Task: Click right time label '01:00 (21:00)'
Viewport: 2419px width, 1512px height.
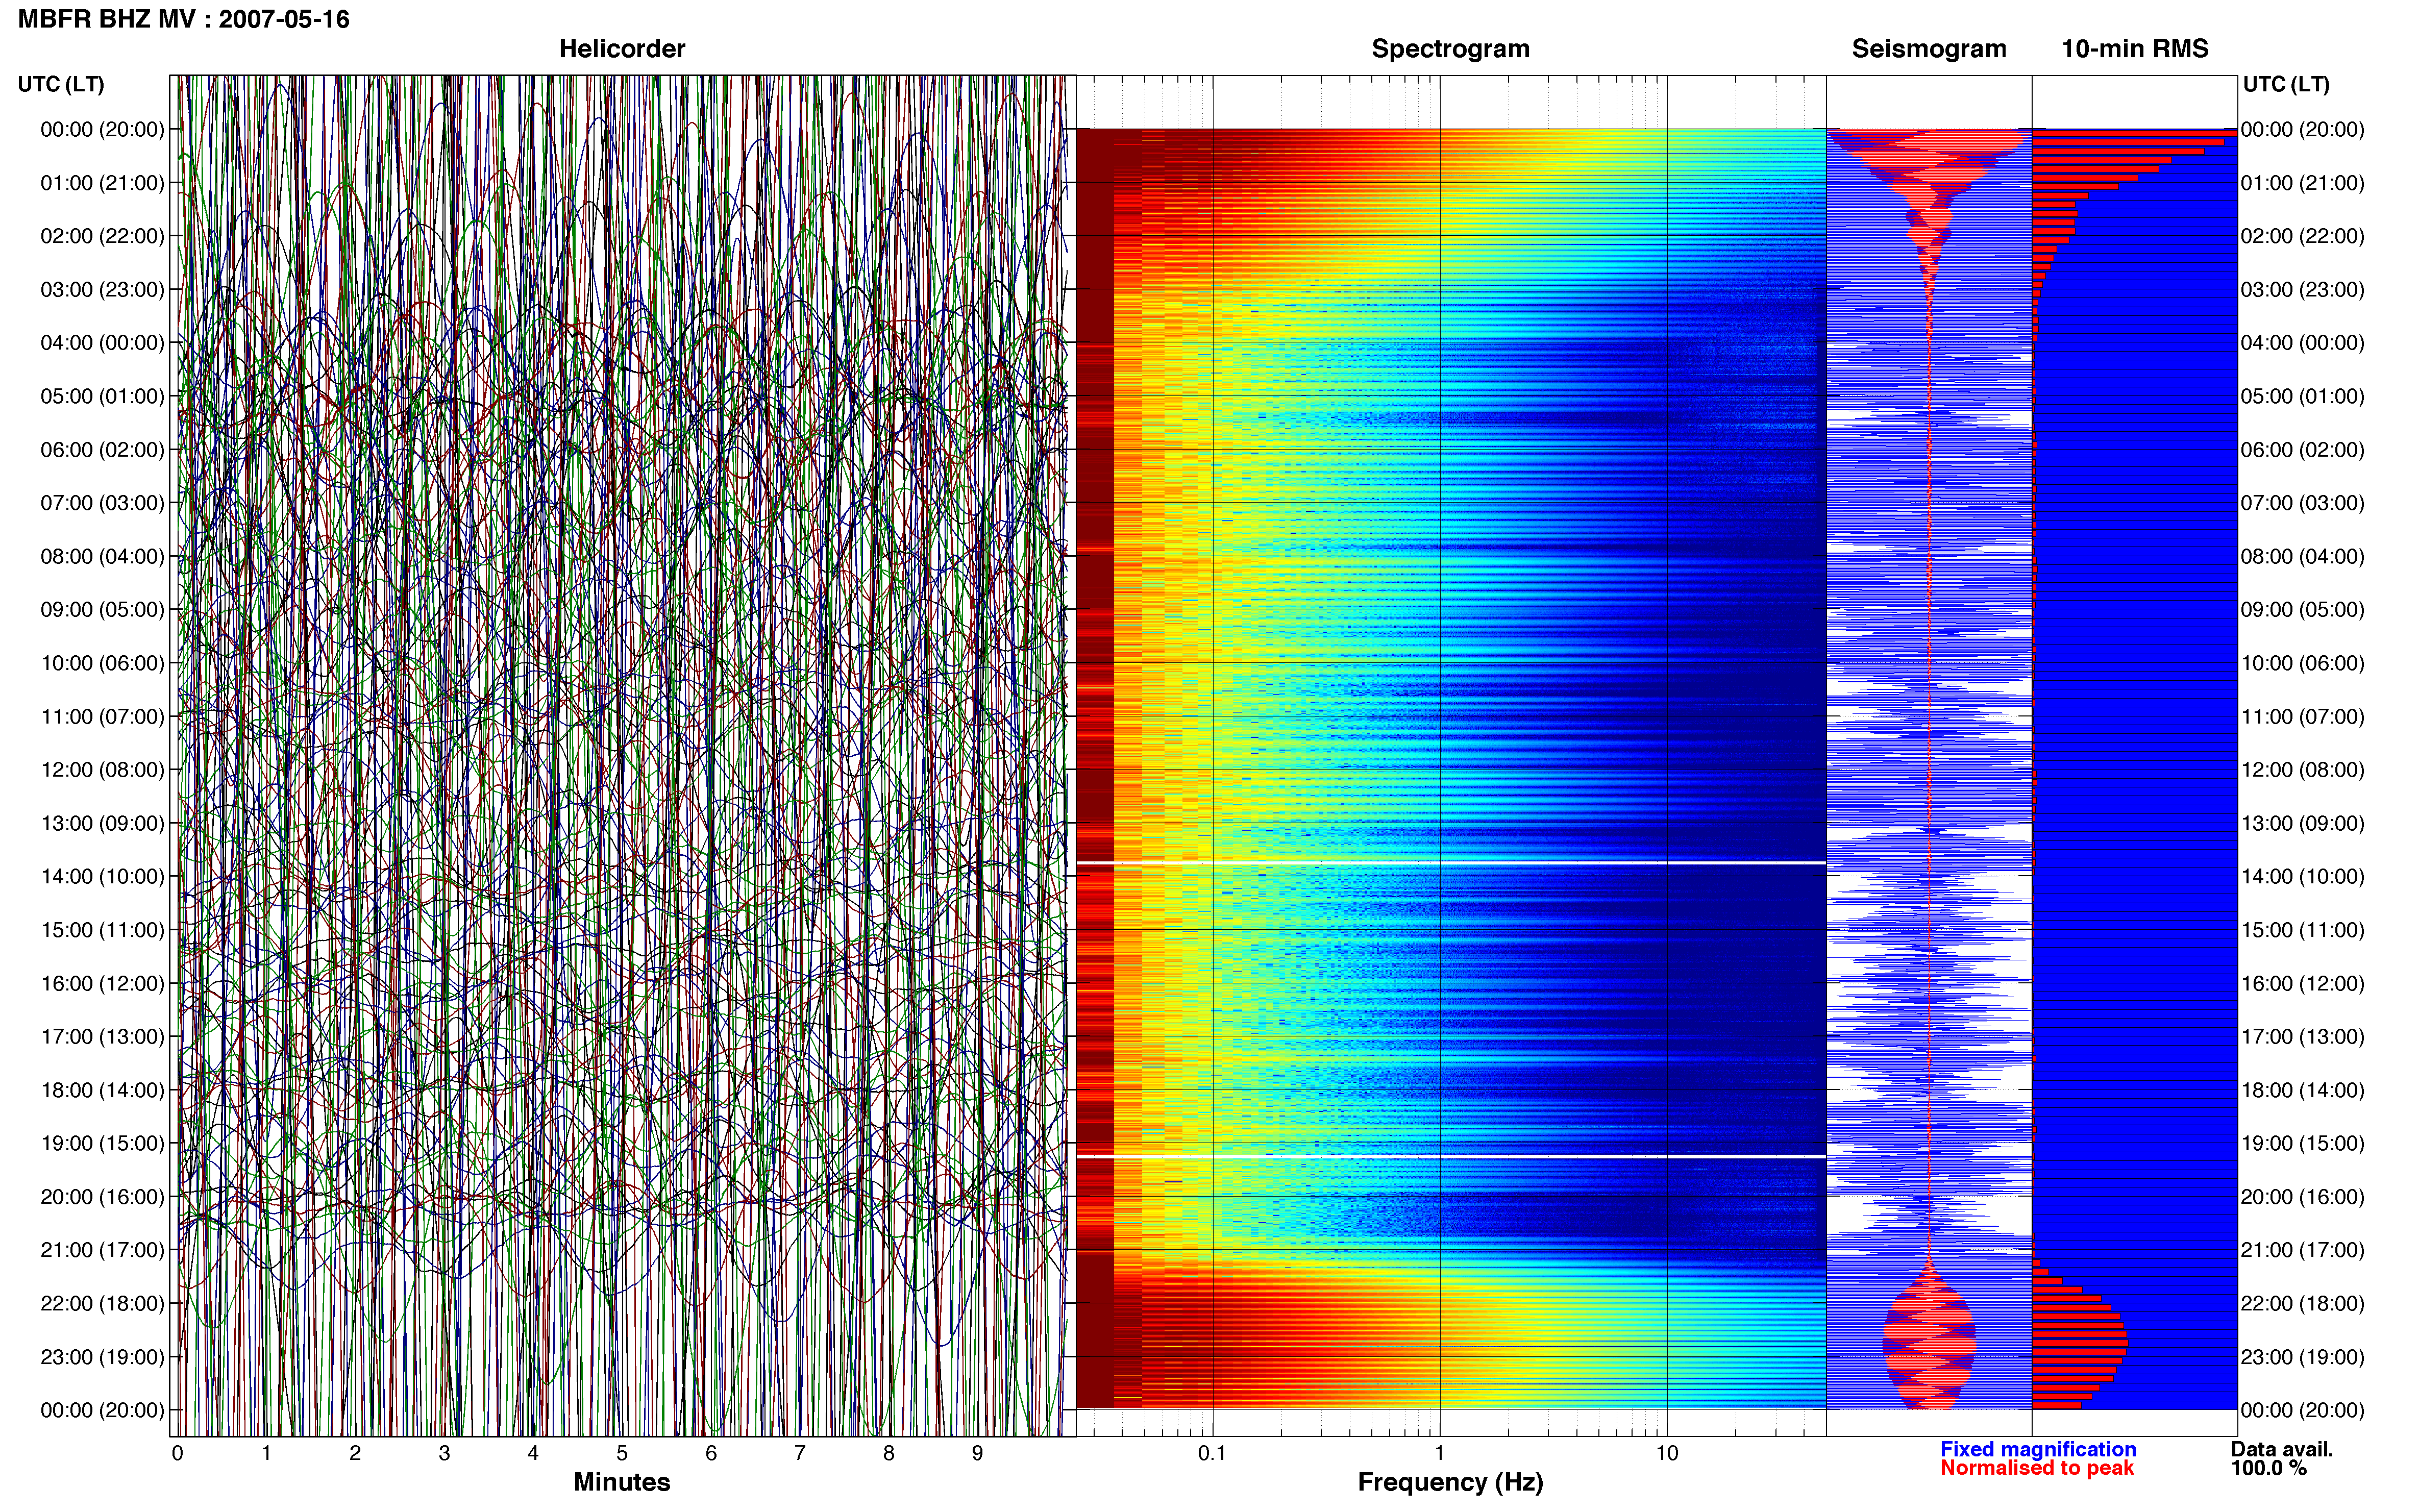Action: tap(2302, 183)
